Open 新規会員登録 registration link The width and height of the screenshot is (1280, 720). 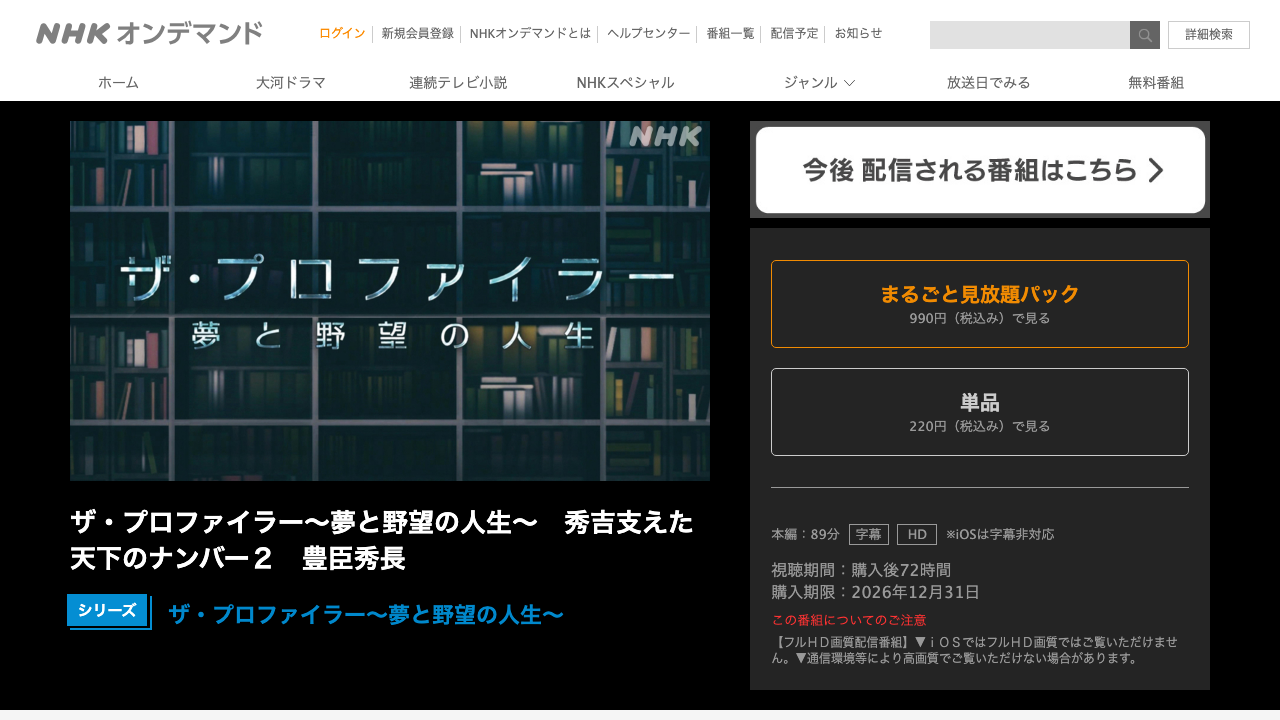(417, 33)
